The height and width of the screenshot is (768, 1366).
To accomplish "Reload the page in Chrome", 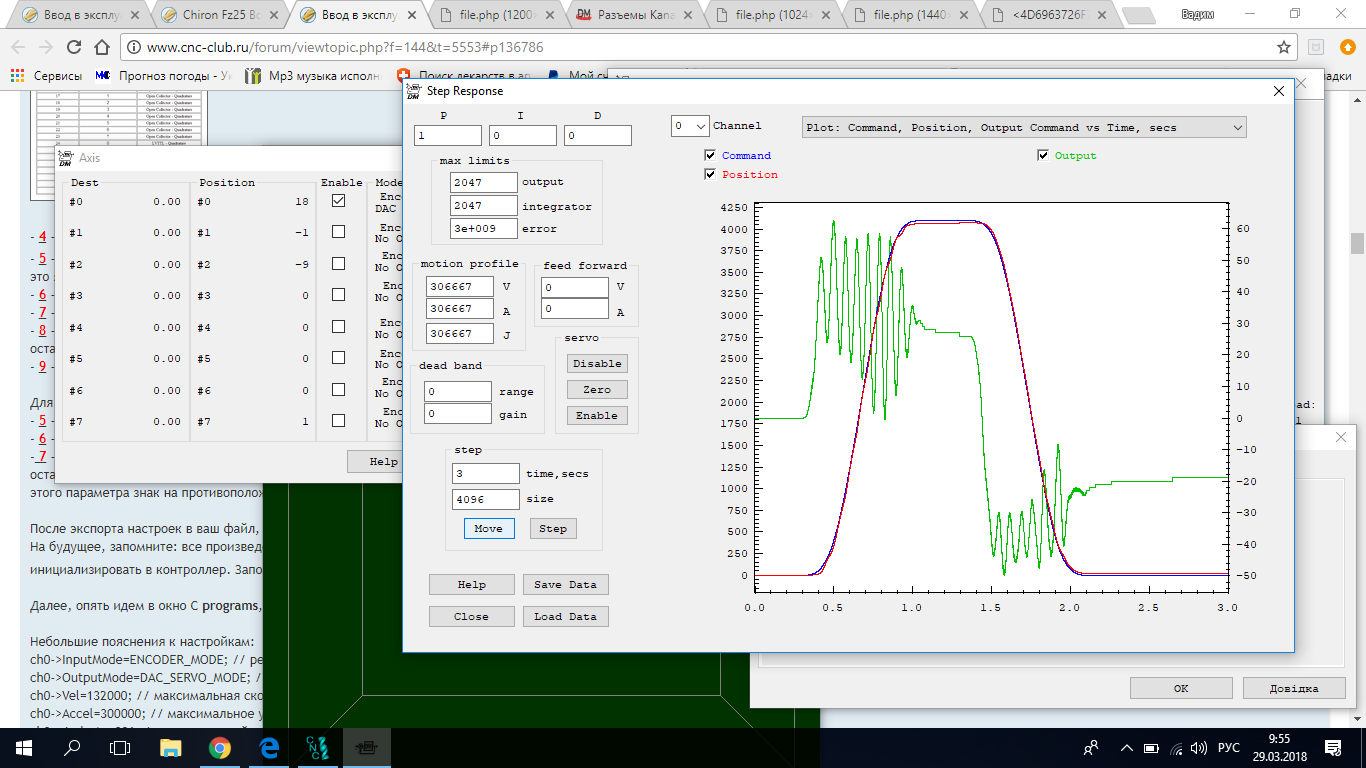I will 74,48.
